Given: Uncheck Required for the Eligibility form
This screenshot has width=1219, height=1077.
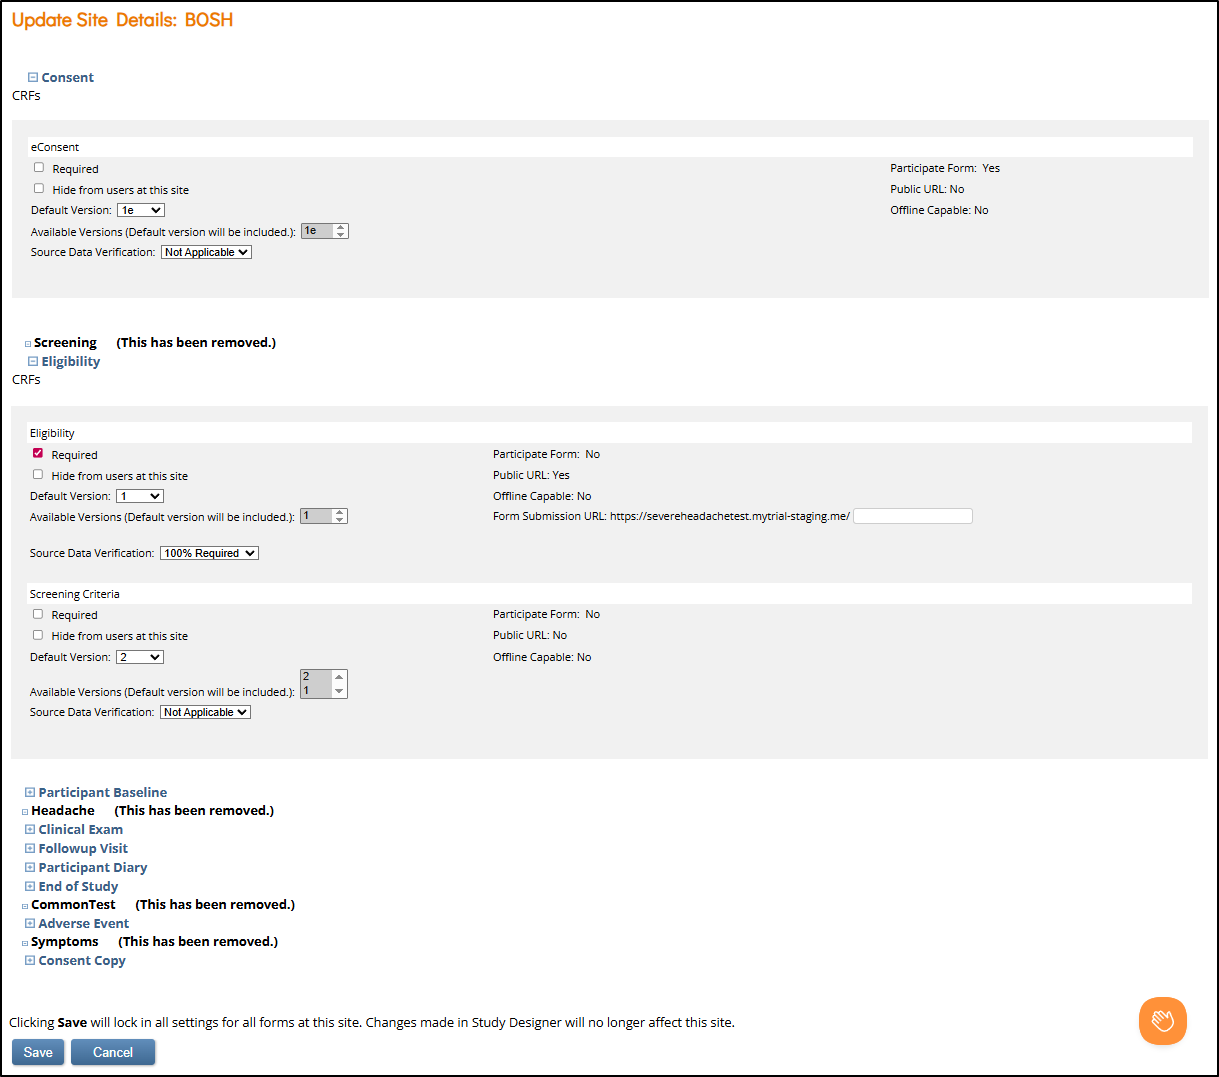Looking at the screenshot, I should (x=38, y=454).
